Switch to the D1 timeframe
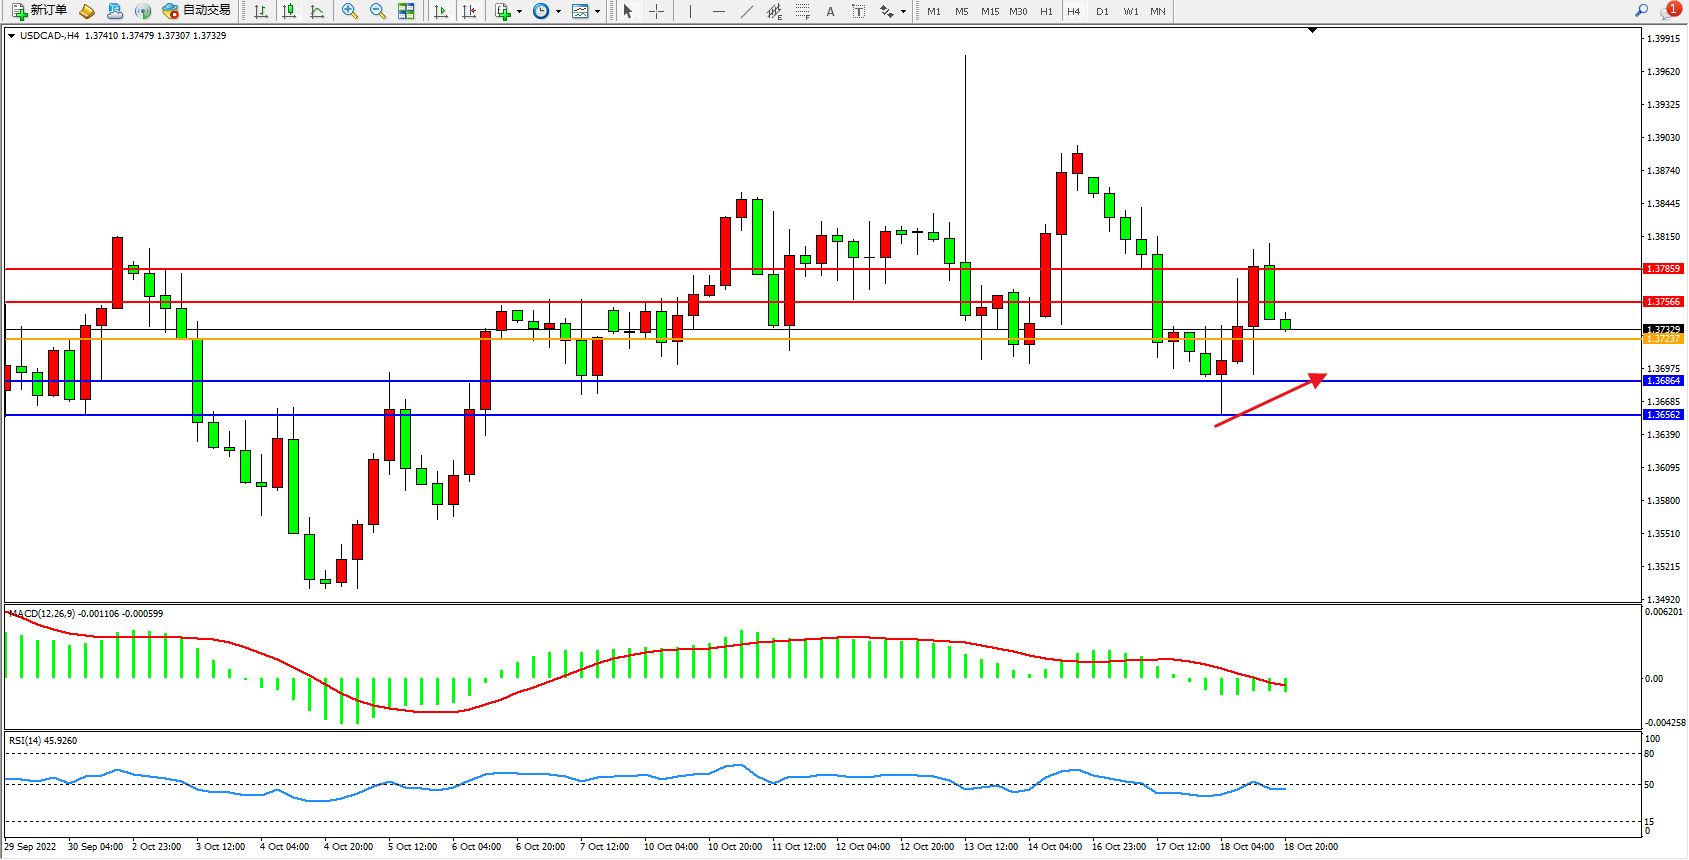The width and height of the screenshot is (1689, 860). tap(1102, 11)
